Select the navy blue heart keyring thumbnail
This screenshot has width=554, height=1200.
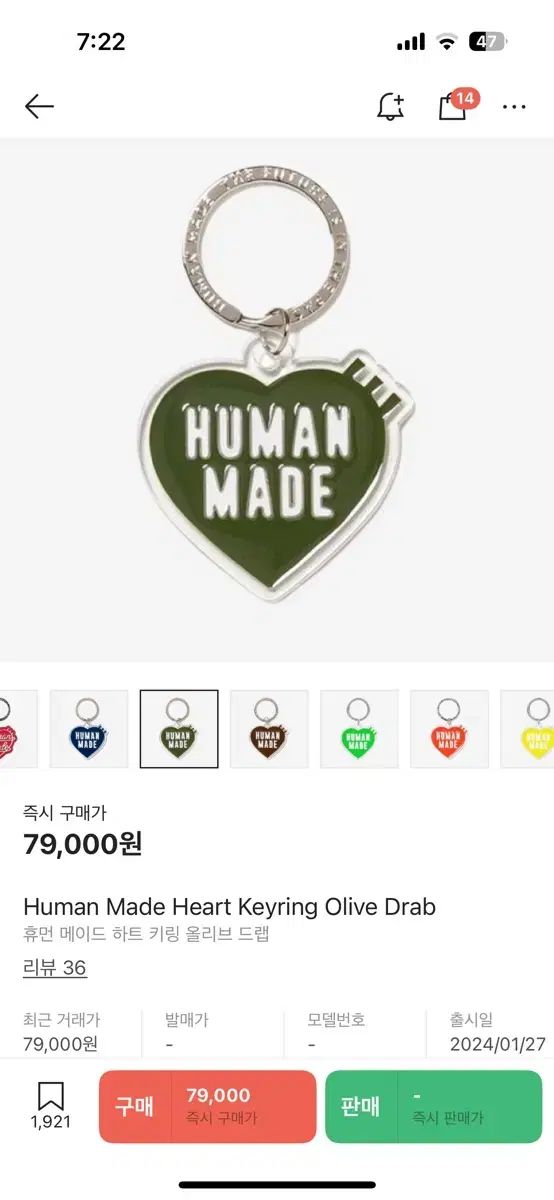89,729
